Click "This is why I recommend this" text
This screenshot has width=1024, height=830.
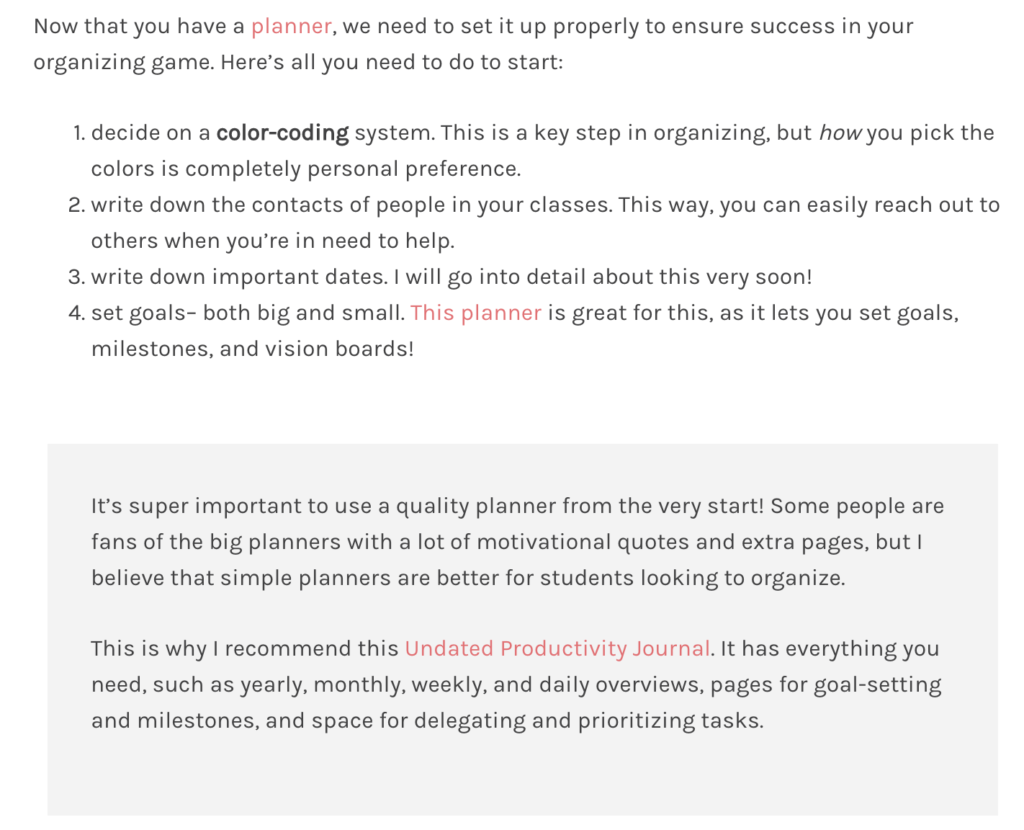pos(245,649)
